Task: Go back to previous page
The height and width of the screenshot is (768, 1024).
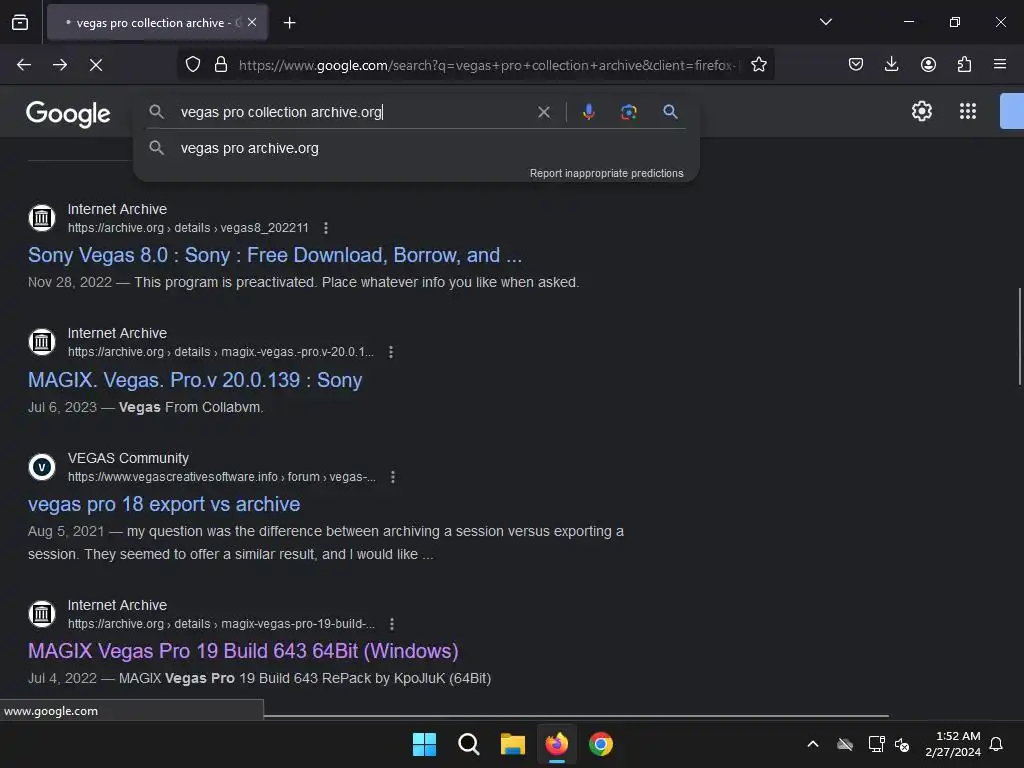Action: 24,65
